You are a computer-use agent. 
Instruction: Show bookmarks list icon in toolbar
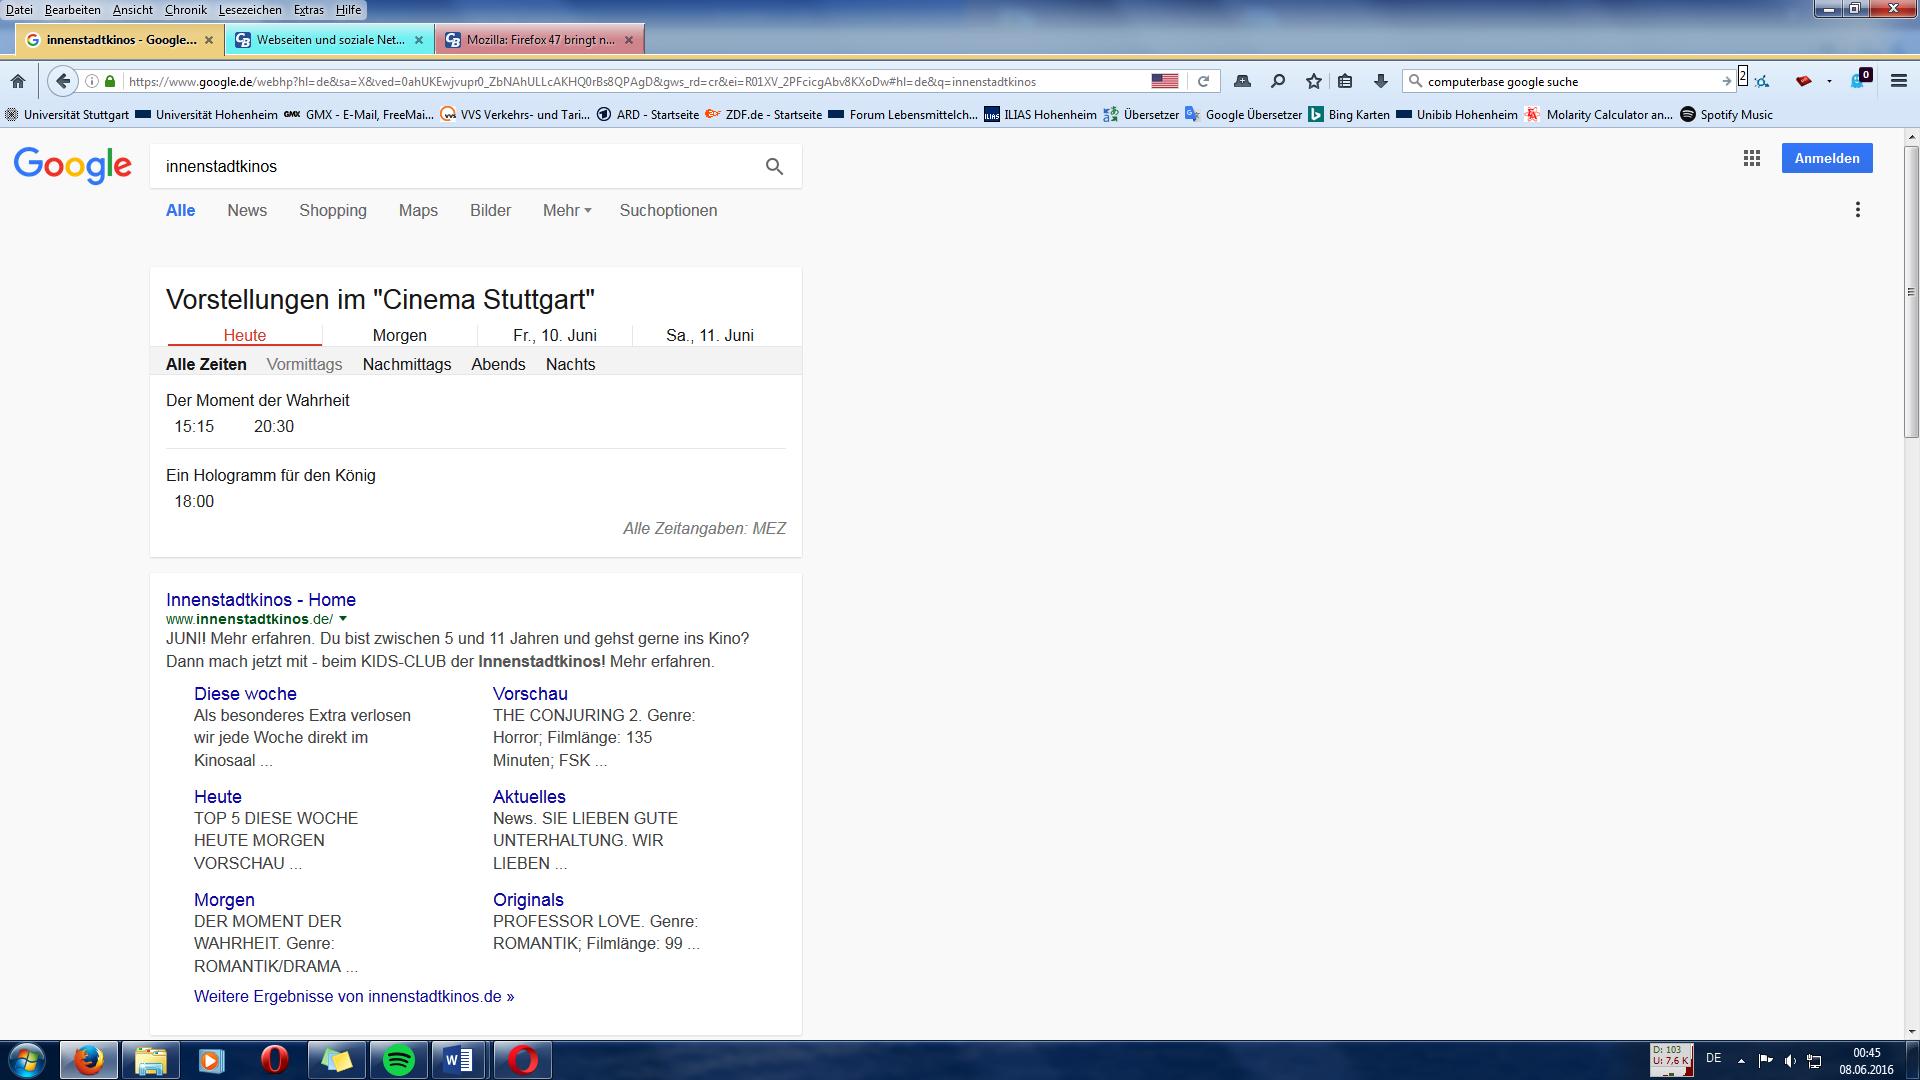click(1346, 81)
